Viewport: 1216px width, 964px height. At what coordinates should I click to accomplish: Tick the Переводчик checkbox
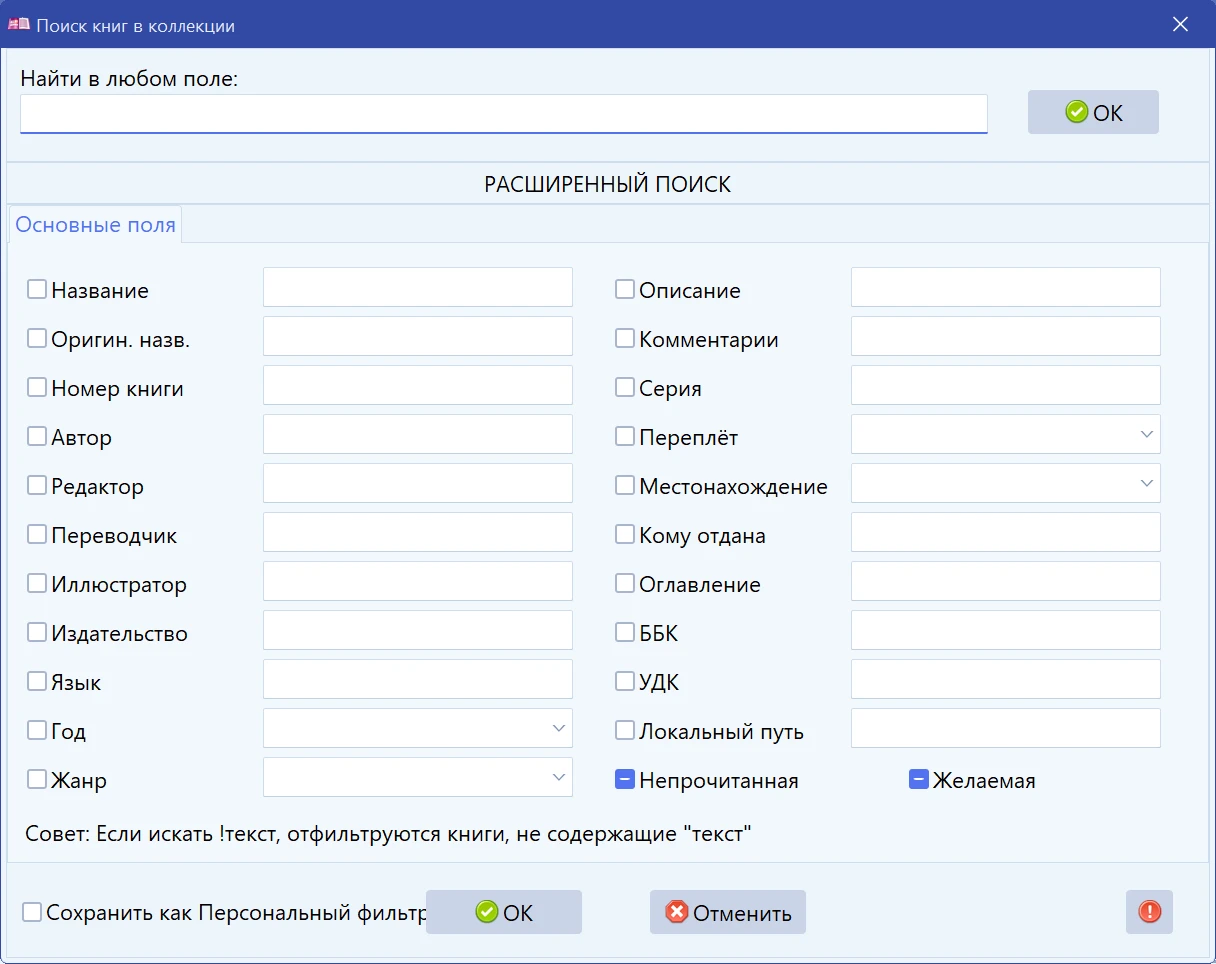click(x=37, y=535)
